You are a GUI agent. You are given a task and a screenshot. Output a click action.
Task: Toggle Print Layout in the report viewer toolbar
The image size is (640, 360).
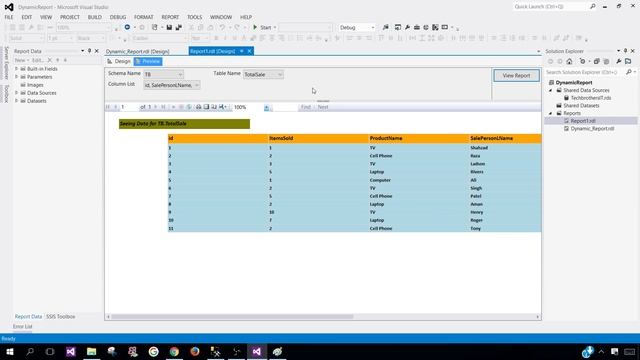pos(207,107)
